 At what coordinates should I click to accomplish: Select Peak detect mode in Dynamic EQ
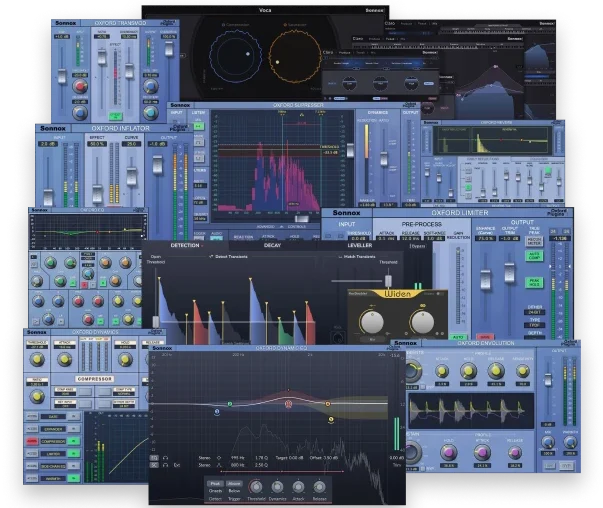click(215, 484)
